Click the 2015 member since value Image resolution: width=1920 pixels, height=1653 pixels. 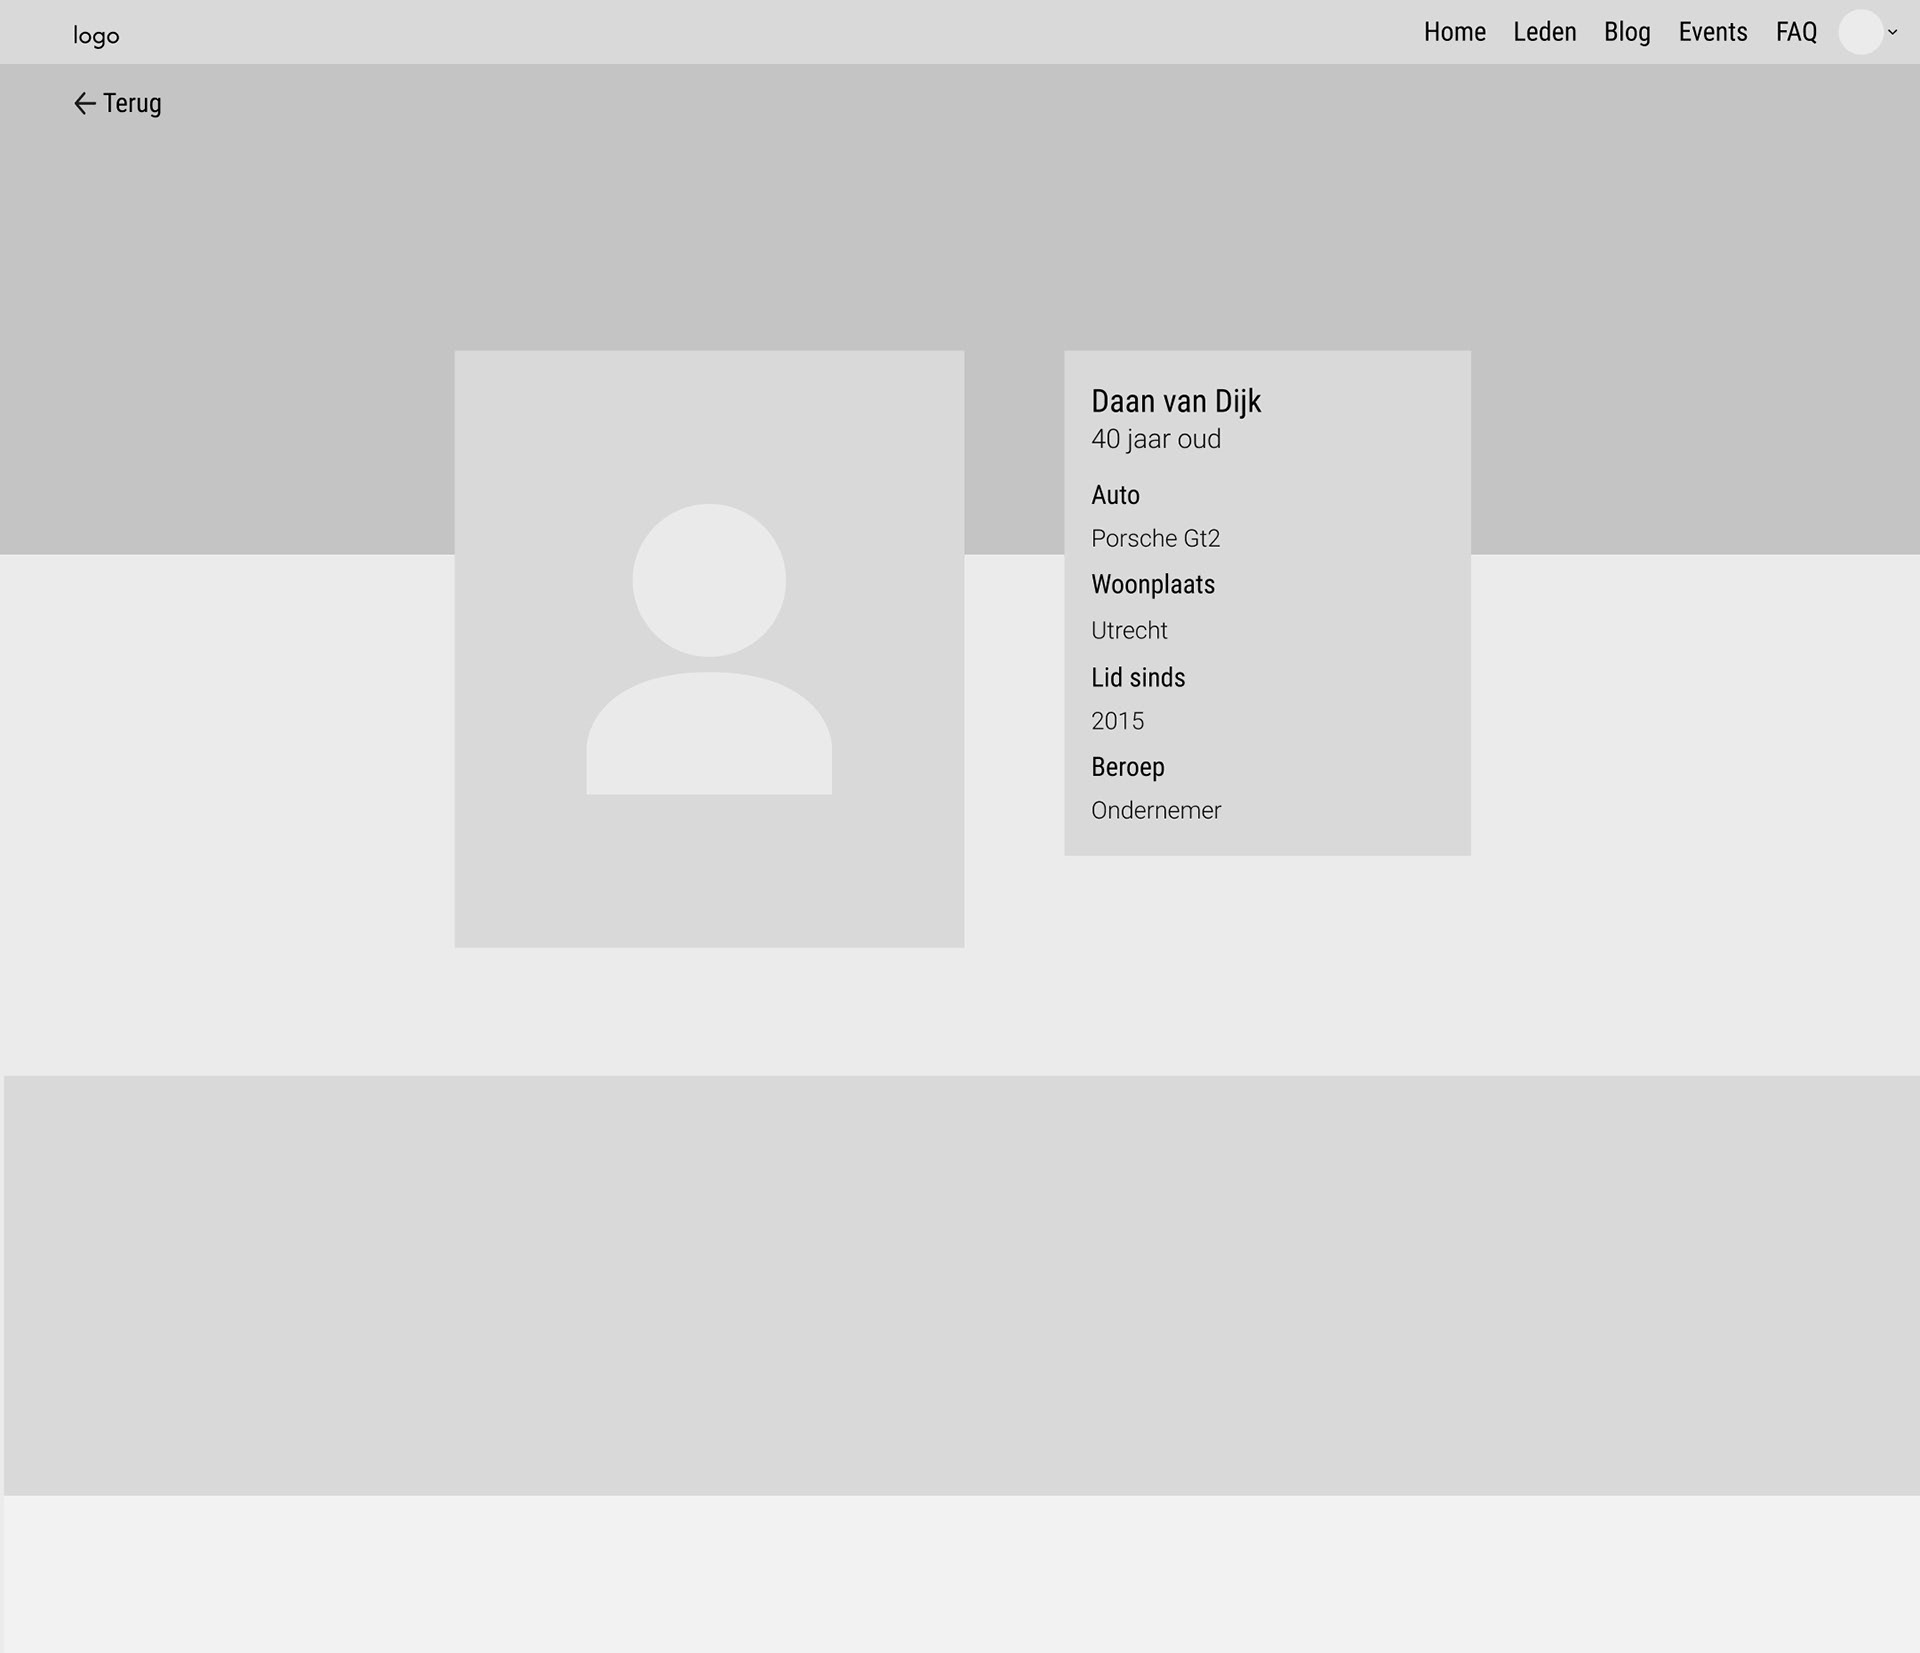1117,721
